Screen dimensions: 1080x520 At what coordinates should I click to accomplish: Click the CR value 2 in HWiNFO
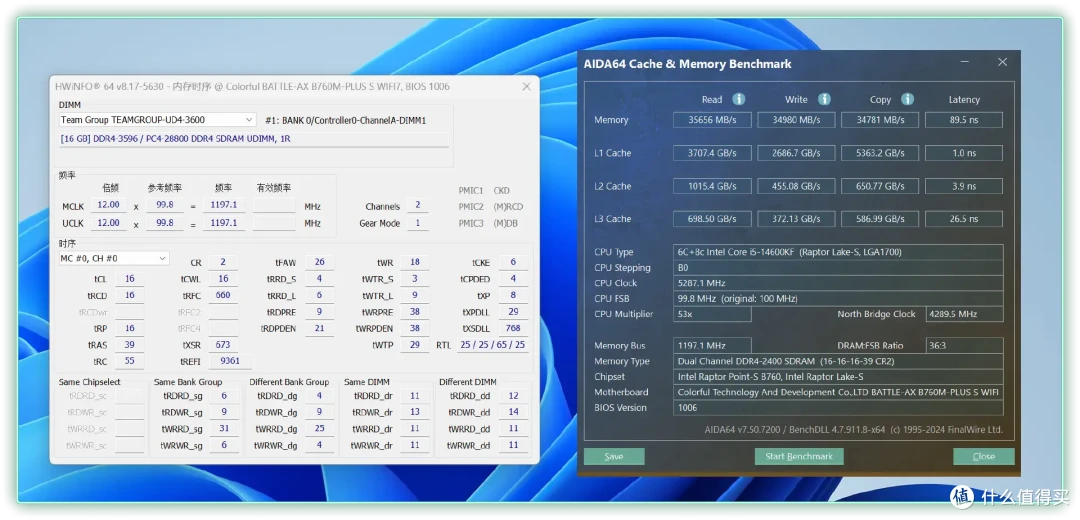click(x=223, y=262)
